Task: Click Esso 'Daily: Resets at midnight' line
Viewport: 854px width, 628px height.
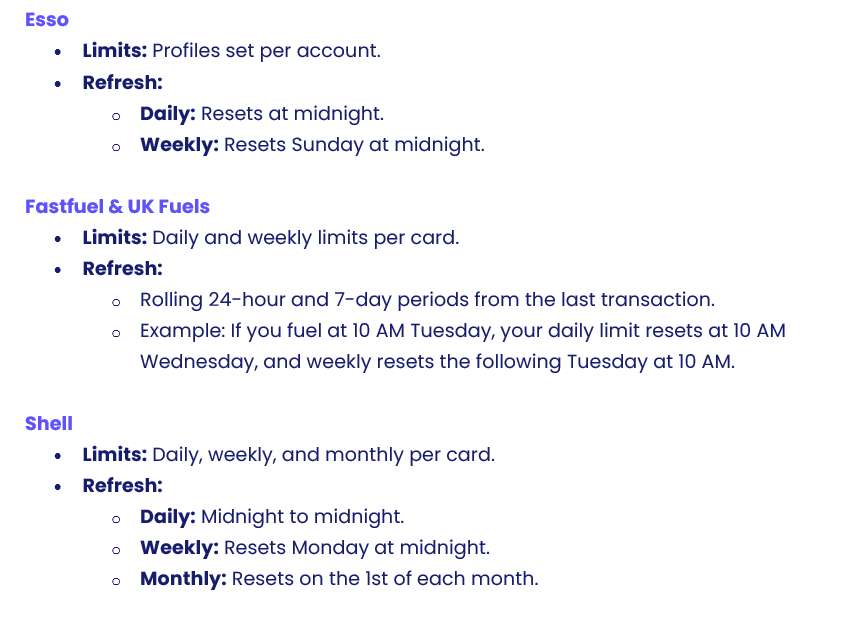Action: [x=262, y=114]
